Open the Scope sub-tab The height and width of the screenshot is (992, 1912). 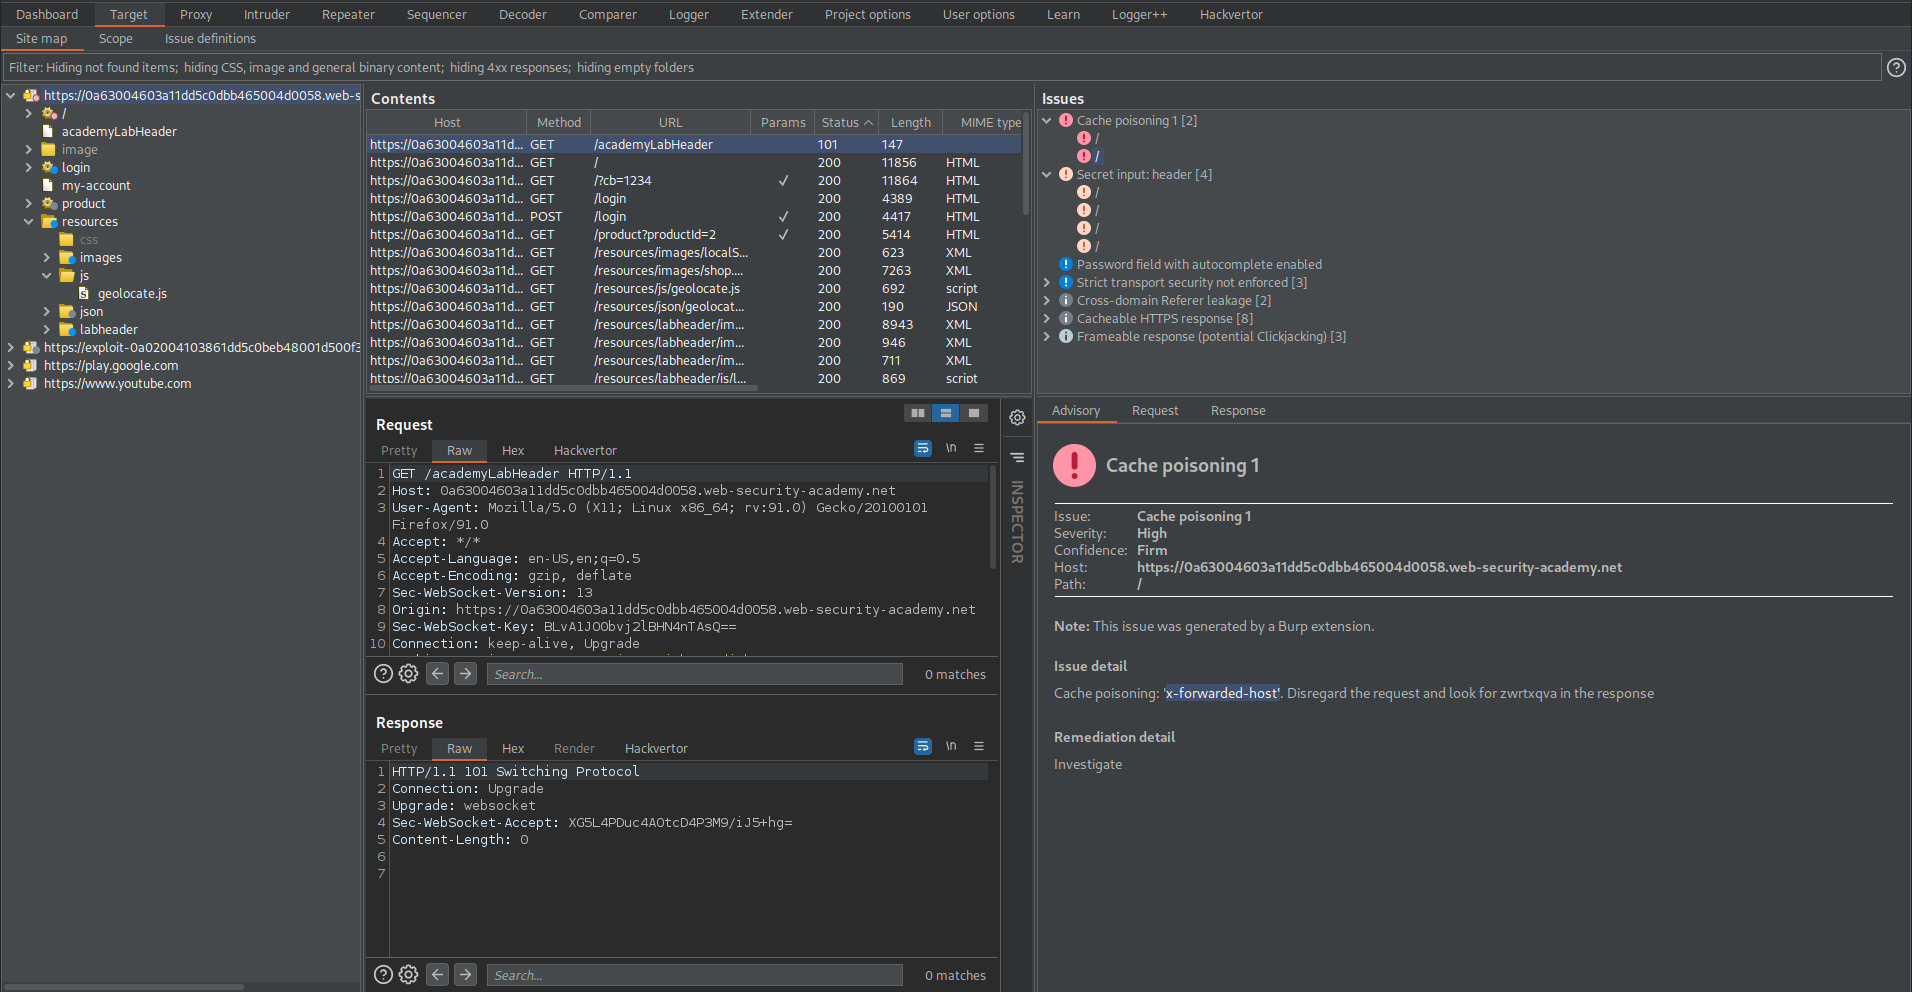click(x=115, y=39)
